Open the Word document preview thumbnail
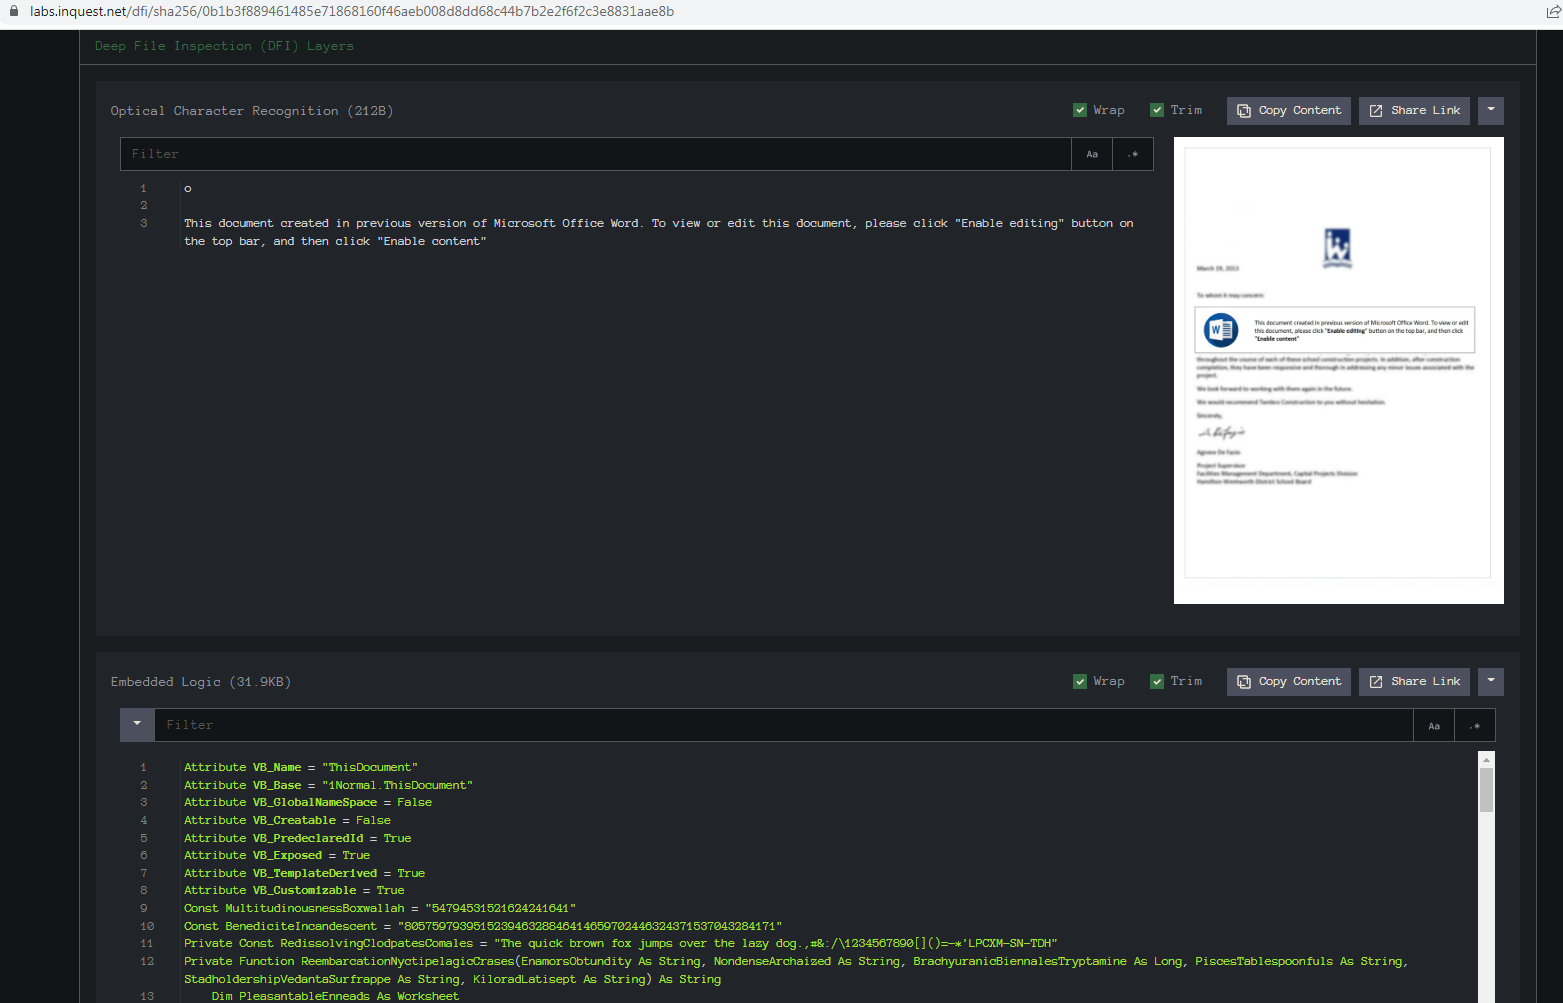This screenshot has width=1563, height=1003. point(1338,370)
